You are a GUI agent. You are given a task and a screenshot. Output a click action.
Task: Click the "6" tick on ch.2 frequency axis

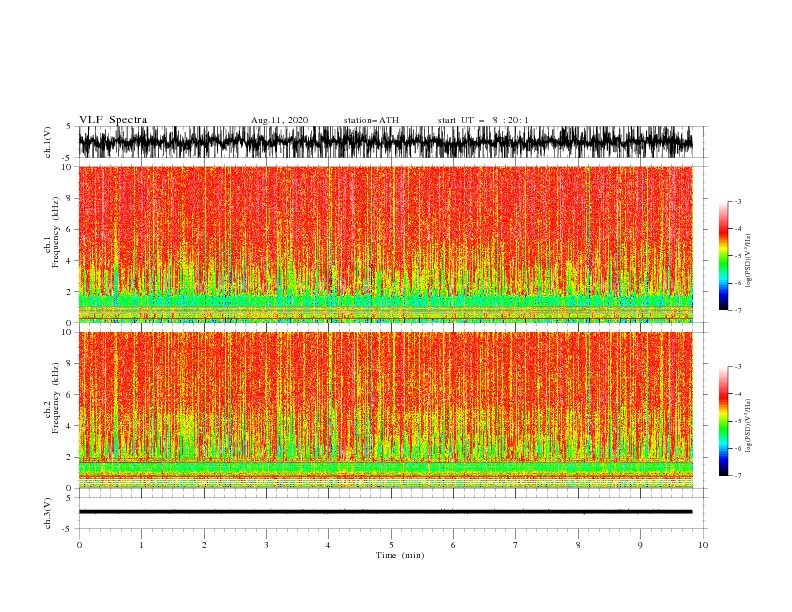[x=70, y=395]
